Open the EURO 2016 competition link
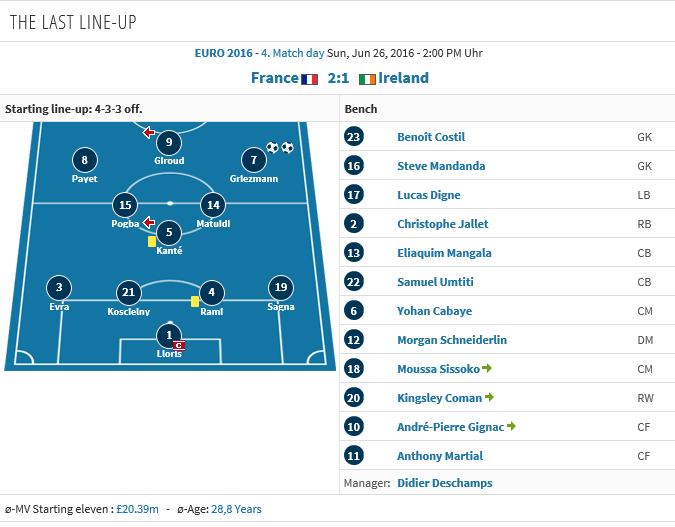 pyautogui.click(x=223, y=53)
